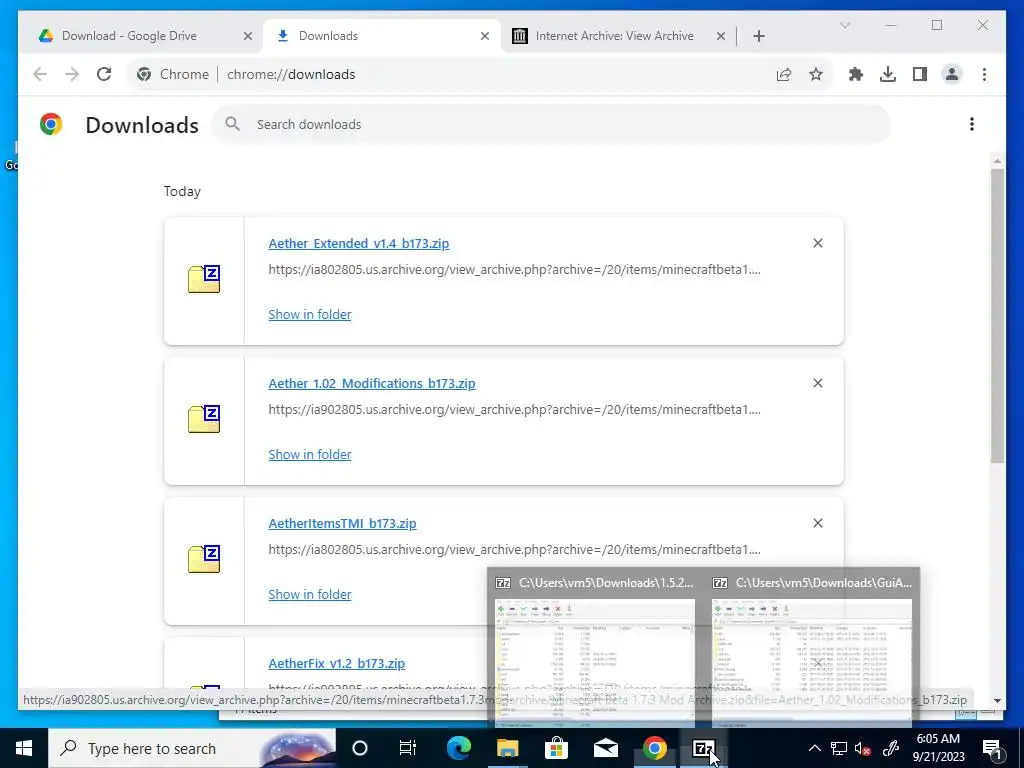Click the zip file icon for AetherItemsTMI

204,558
